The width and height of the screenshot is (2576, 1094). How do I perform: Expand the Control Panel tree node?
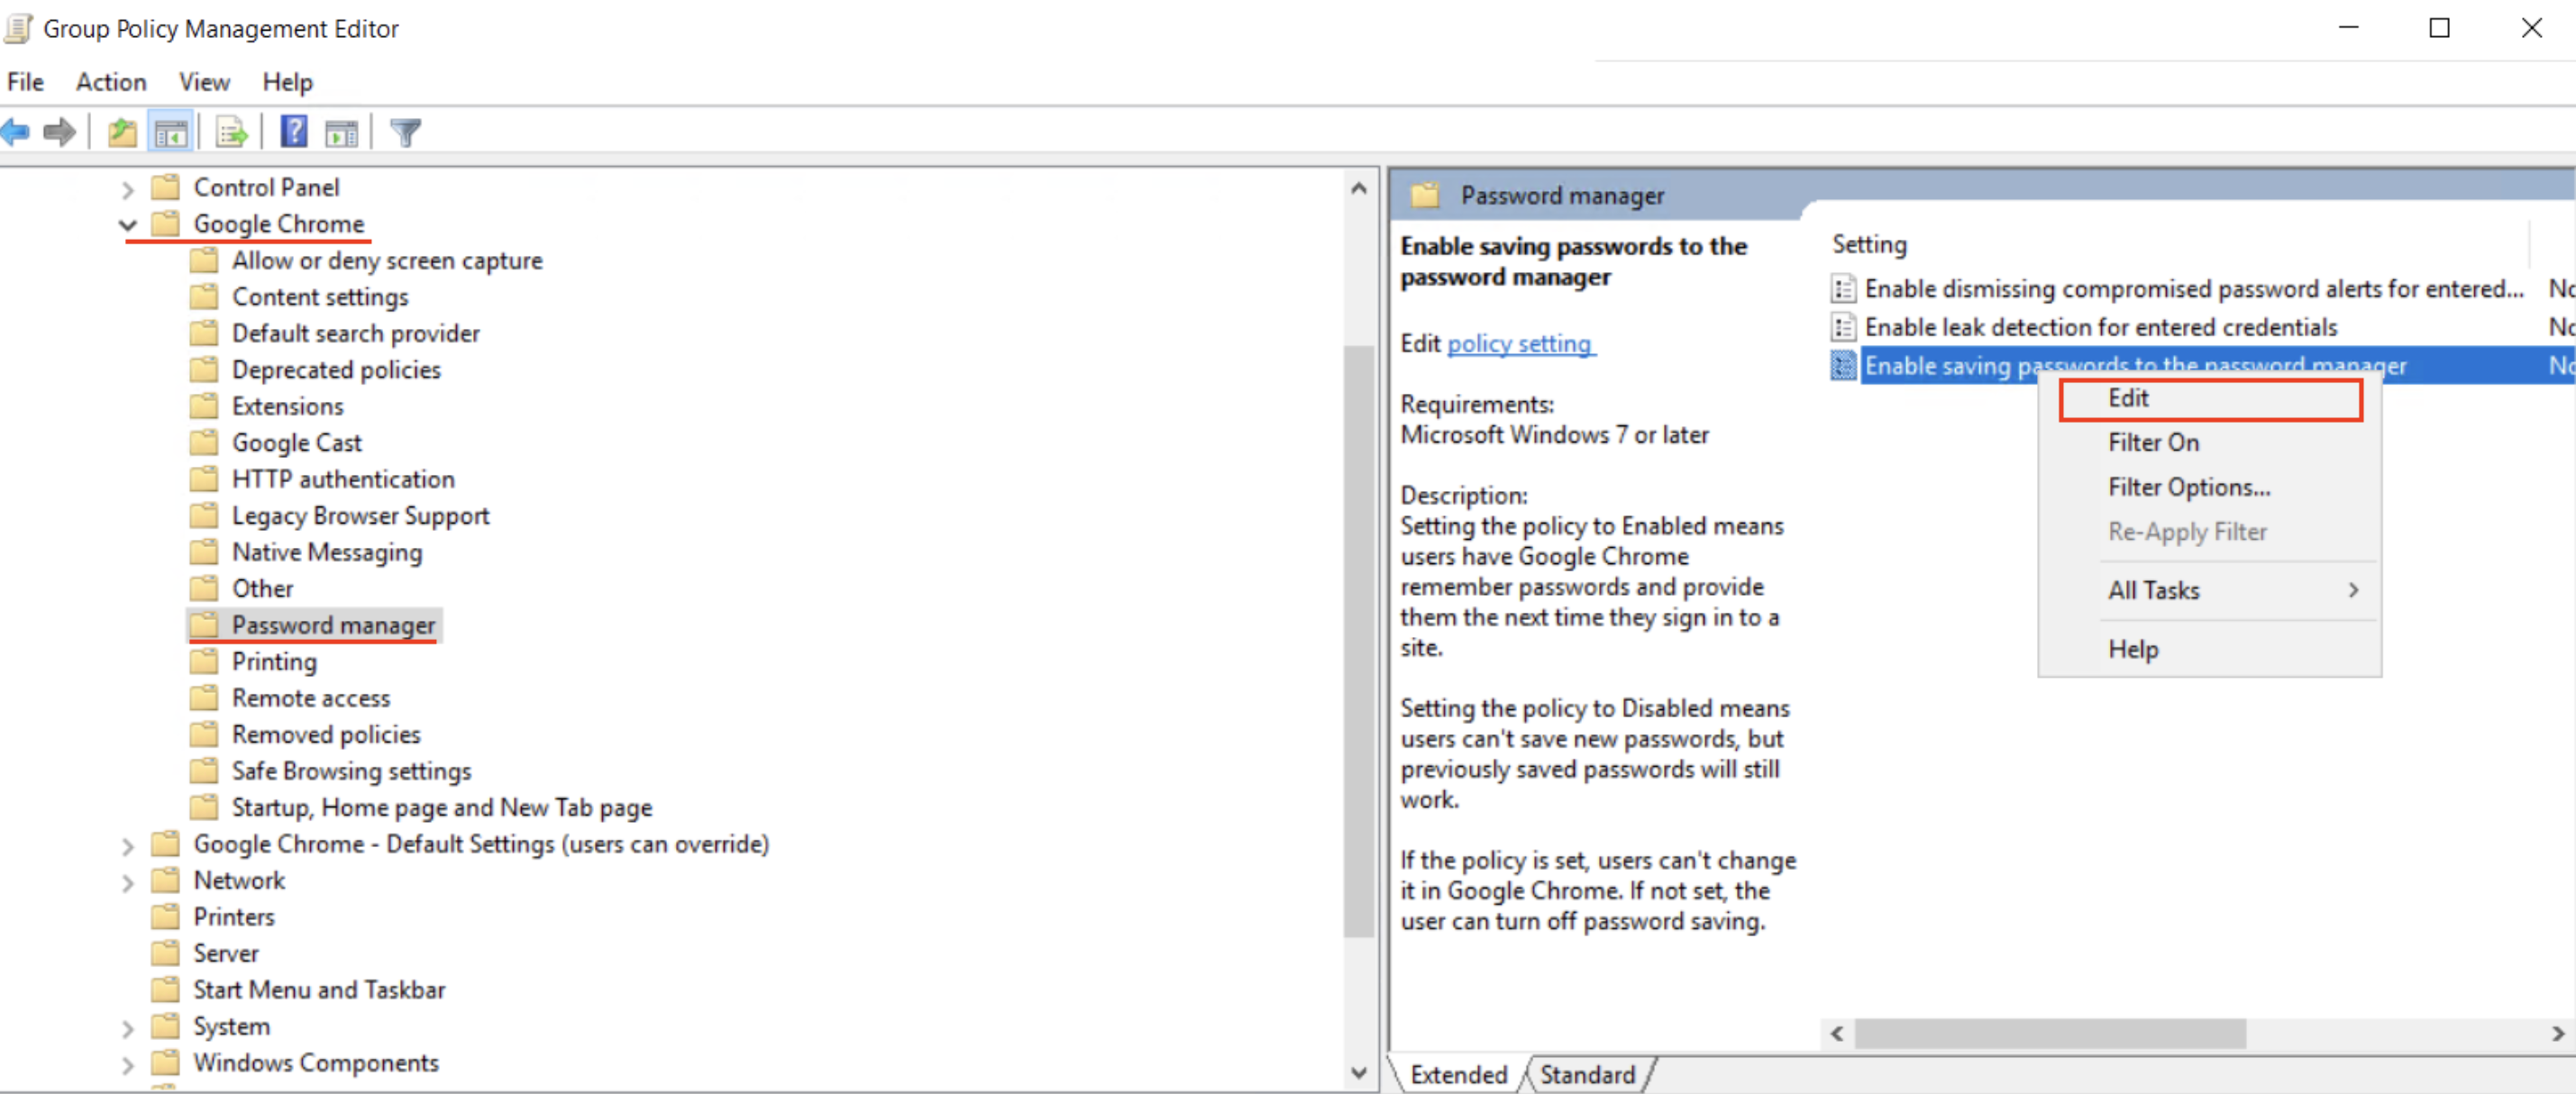[x=127, y=189]
